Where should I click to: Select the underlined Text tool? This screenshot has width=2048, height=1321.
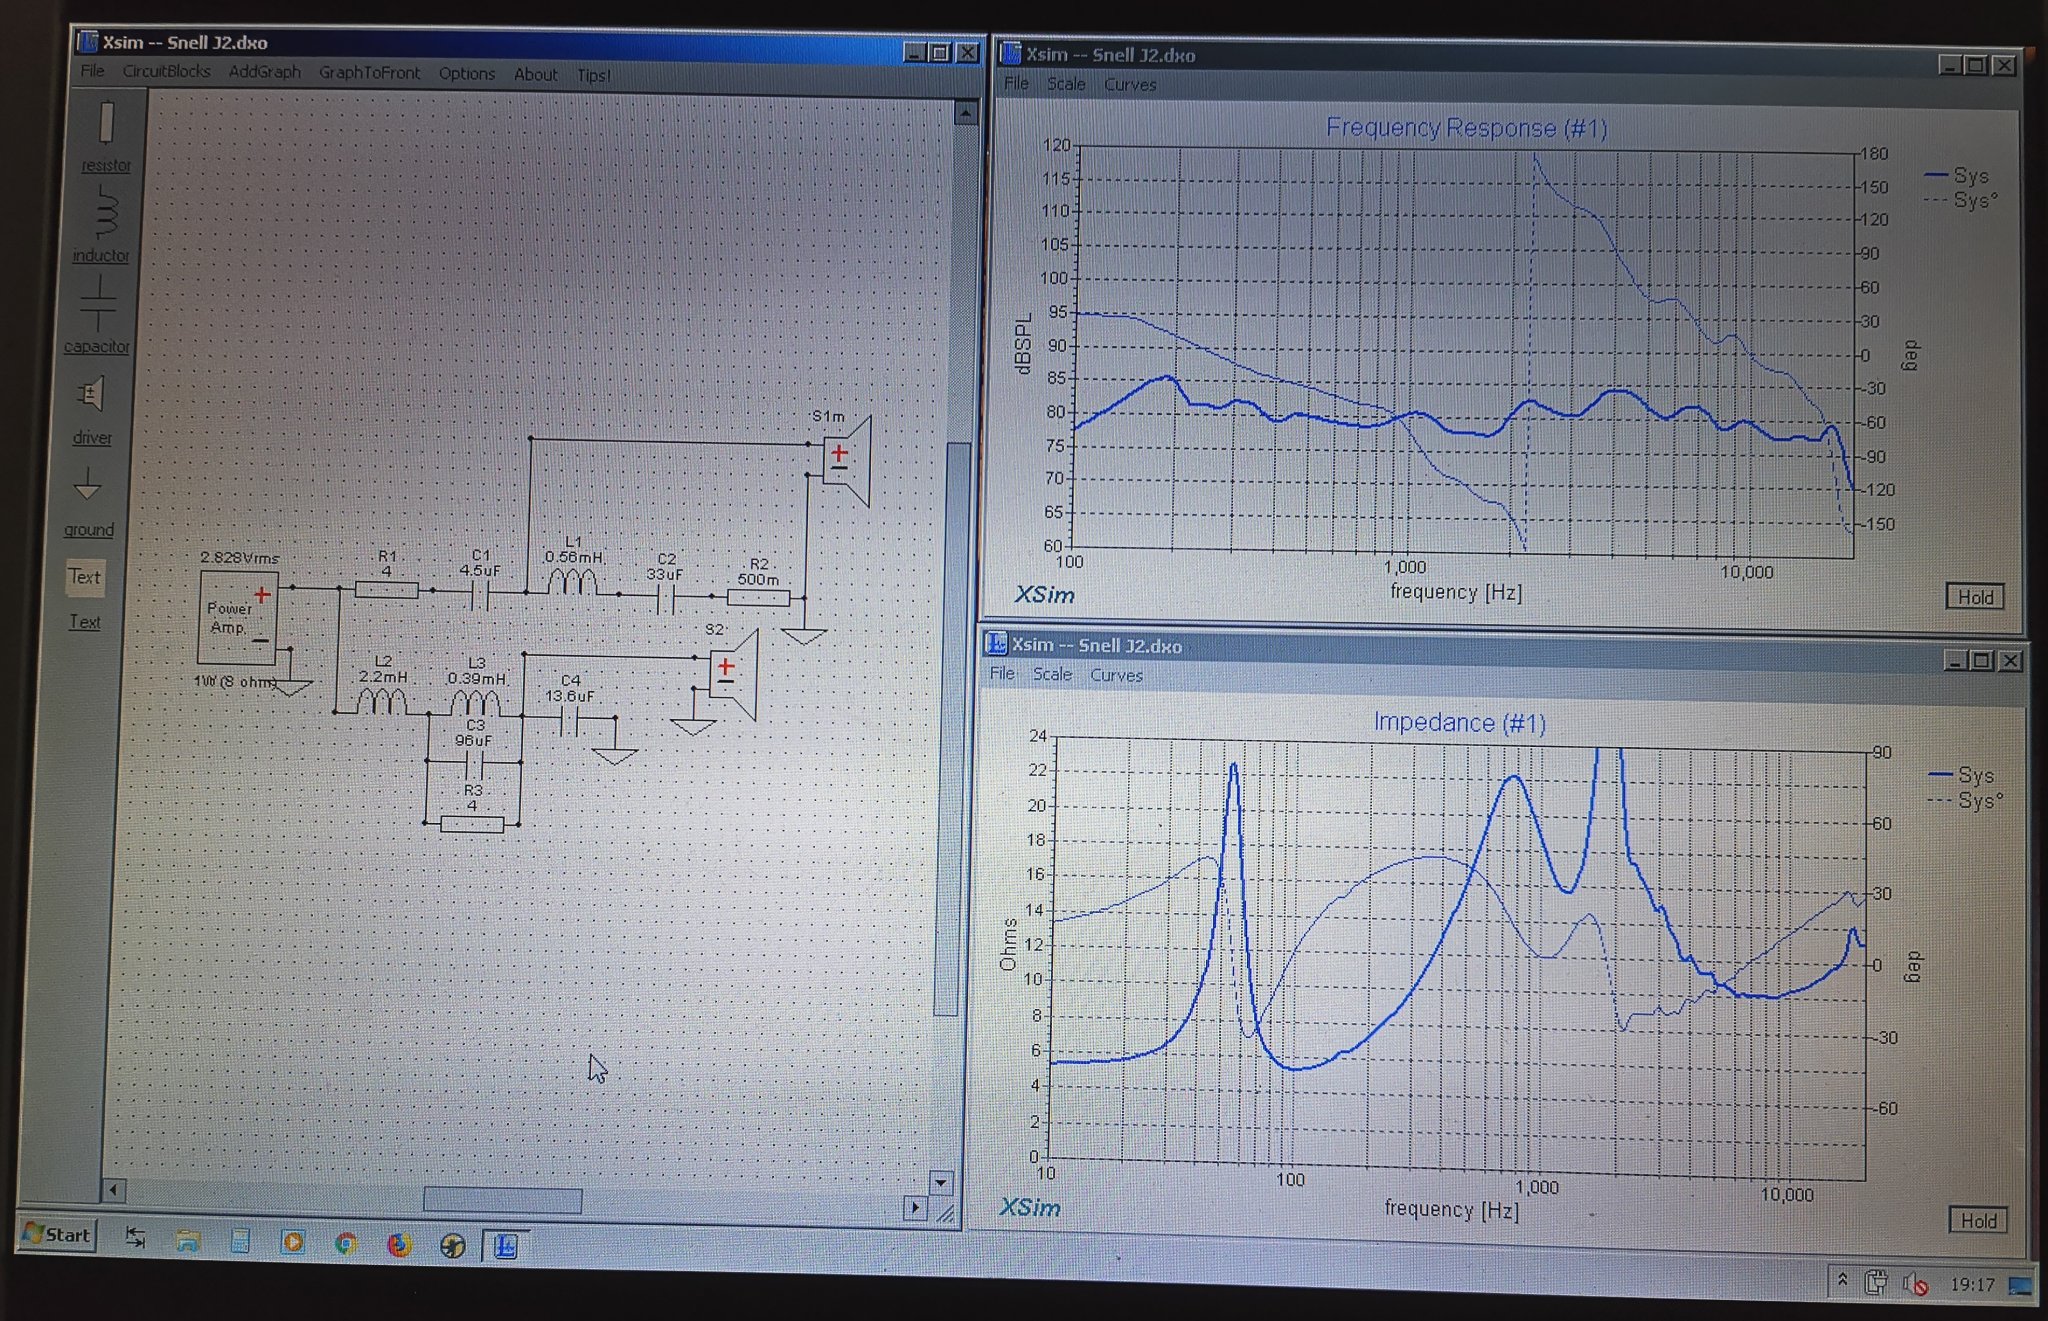84,622
